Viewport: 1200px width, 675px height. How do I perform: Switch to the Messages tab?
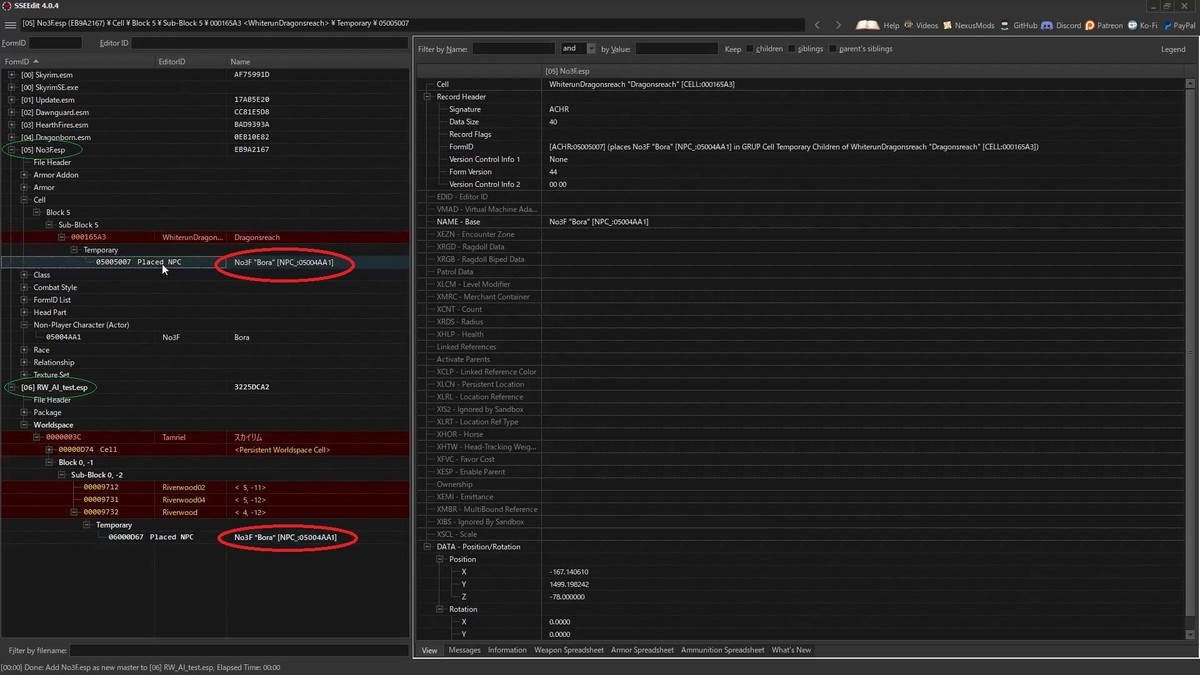coord(464,650)
